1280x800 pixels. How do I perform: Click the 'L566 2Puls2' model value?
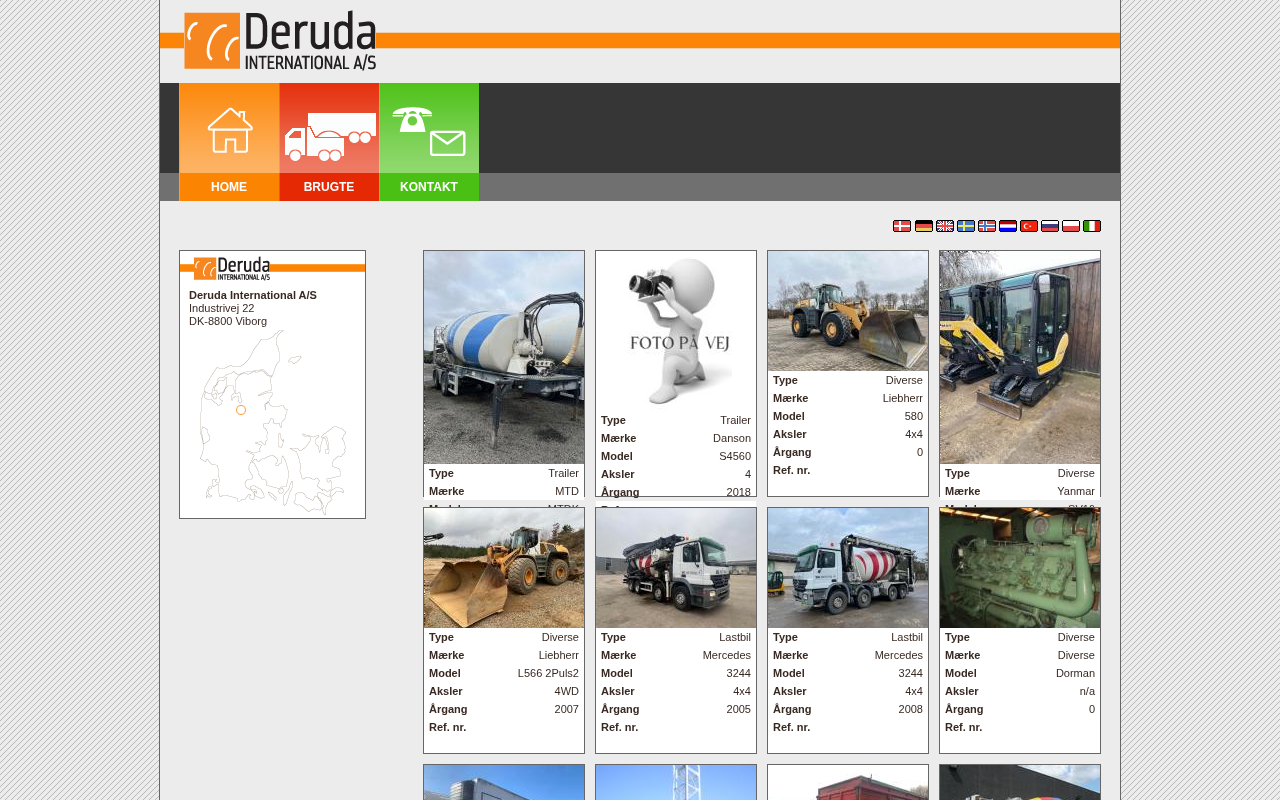tap(548, 673)
